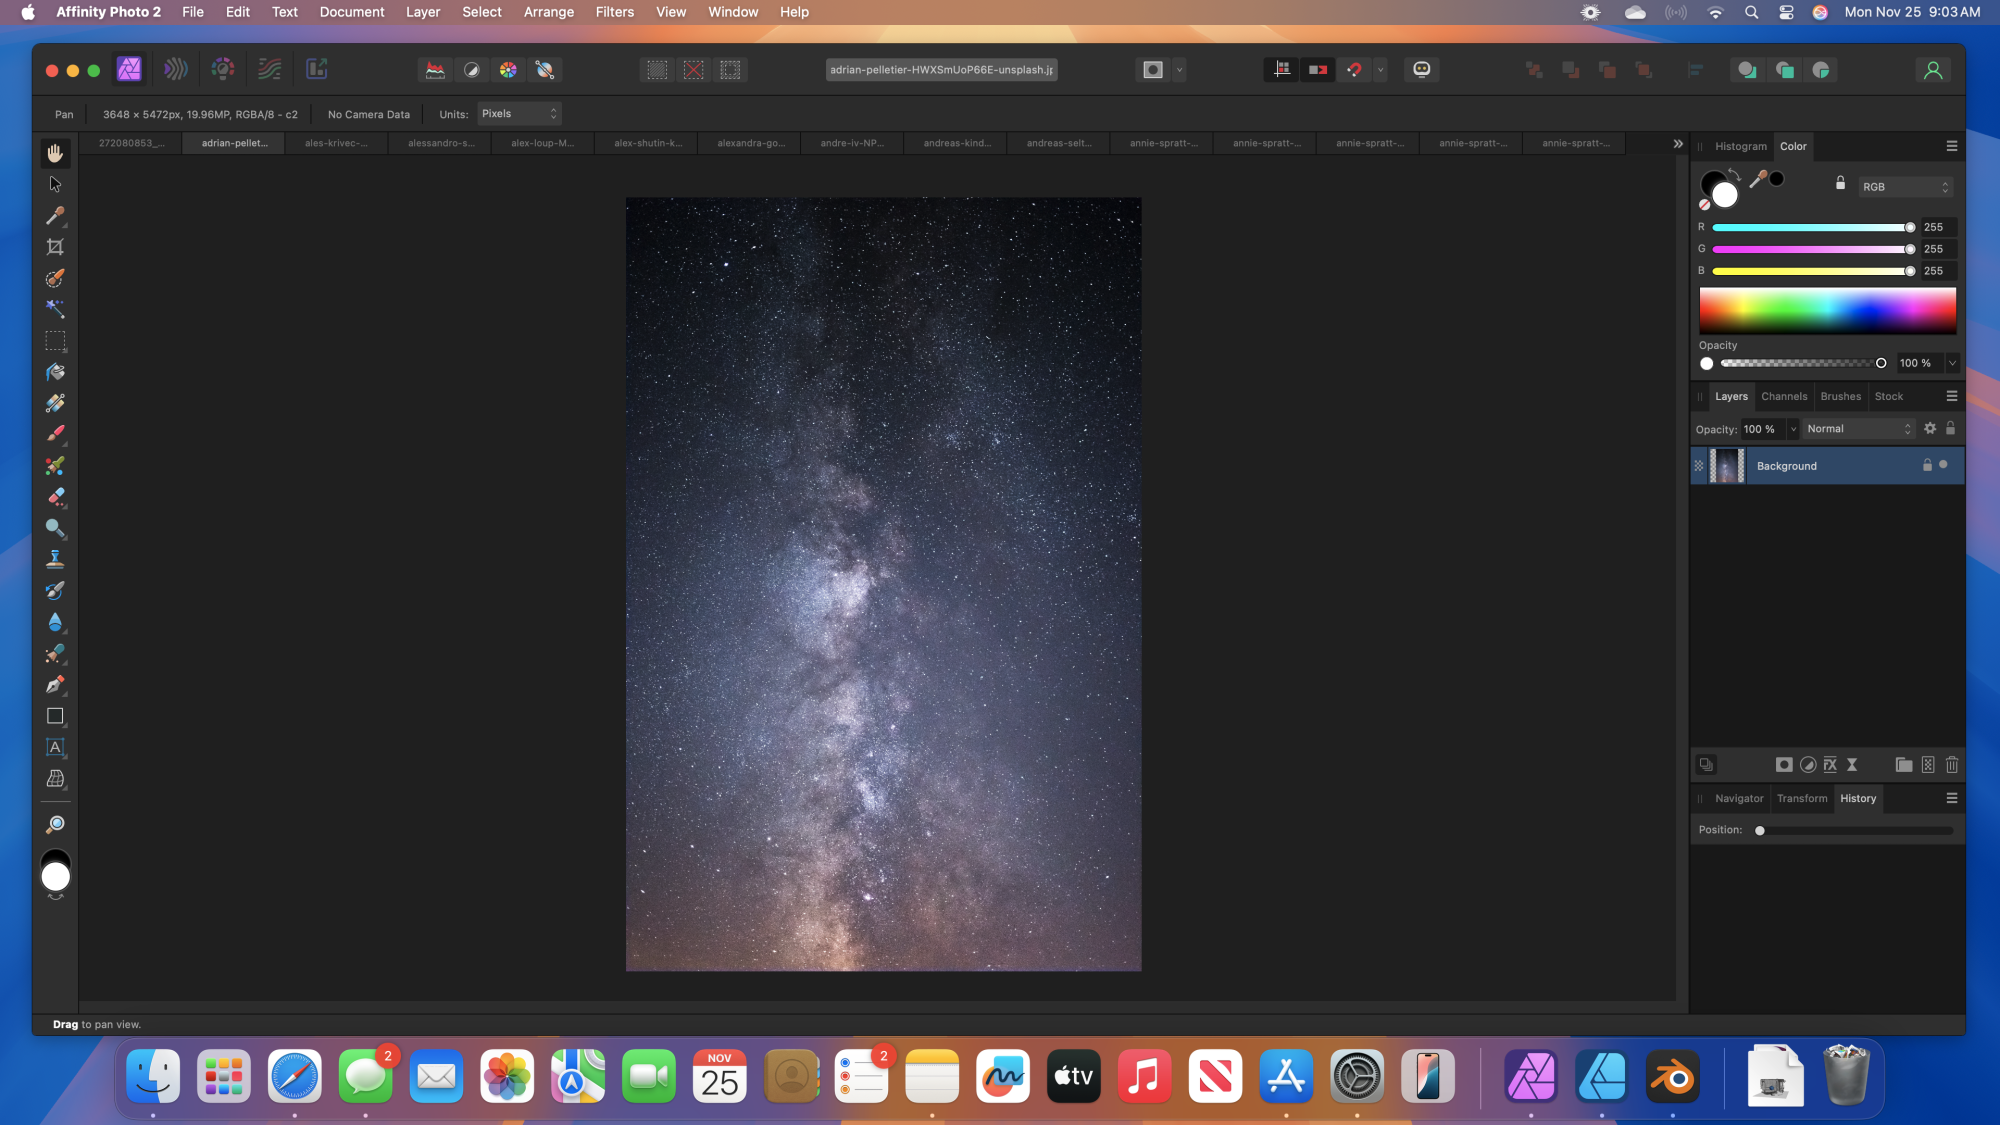Screen dimensions: 2000x1125
Task: Switch to the Channels tab
Action: click(x=1784, y=396)
